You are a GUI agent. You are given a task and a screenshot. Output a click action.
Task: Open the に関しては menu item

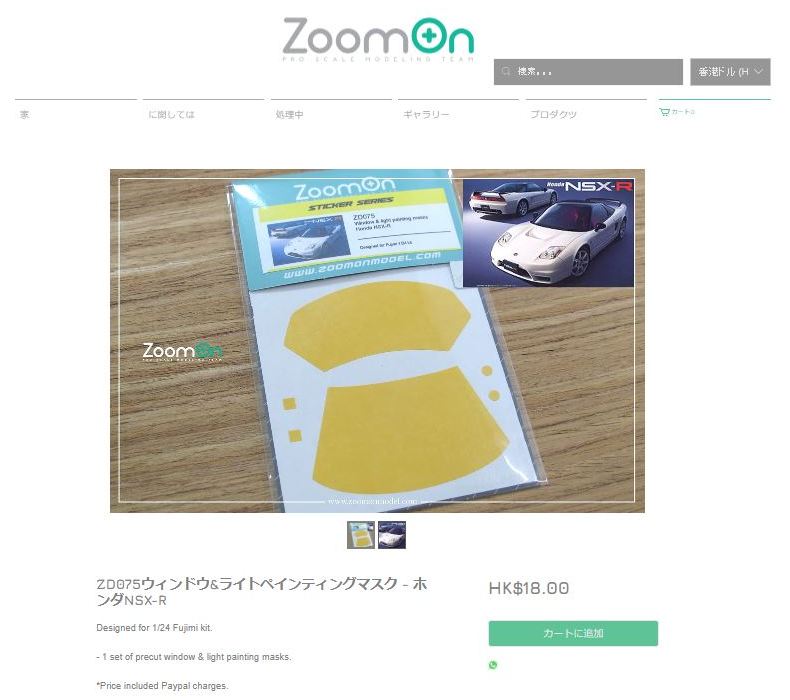pyautogui.click(x=171, y=114)
